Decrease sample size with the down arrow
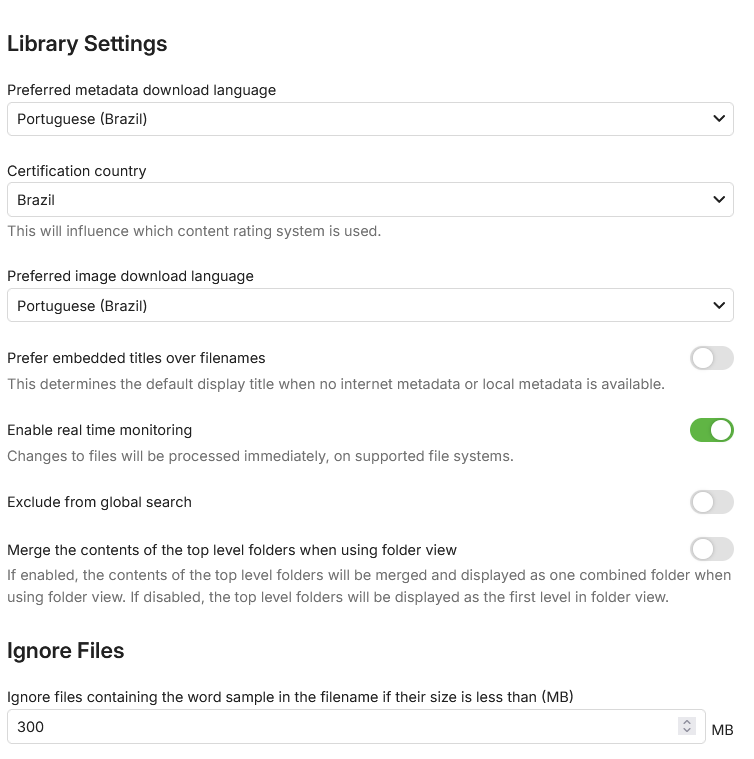754x759 pixels. (x=686, y=731)
